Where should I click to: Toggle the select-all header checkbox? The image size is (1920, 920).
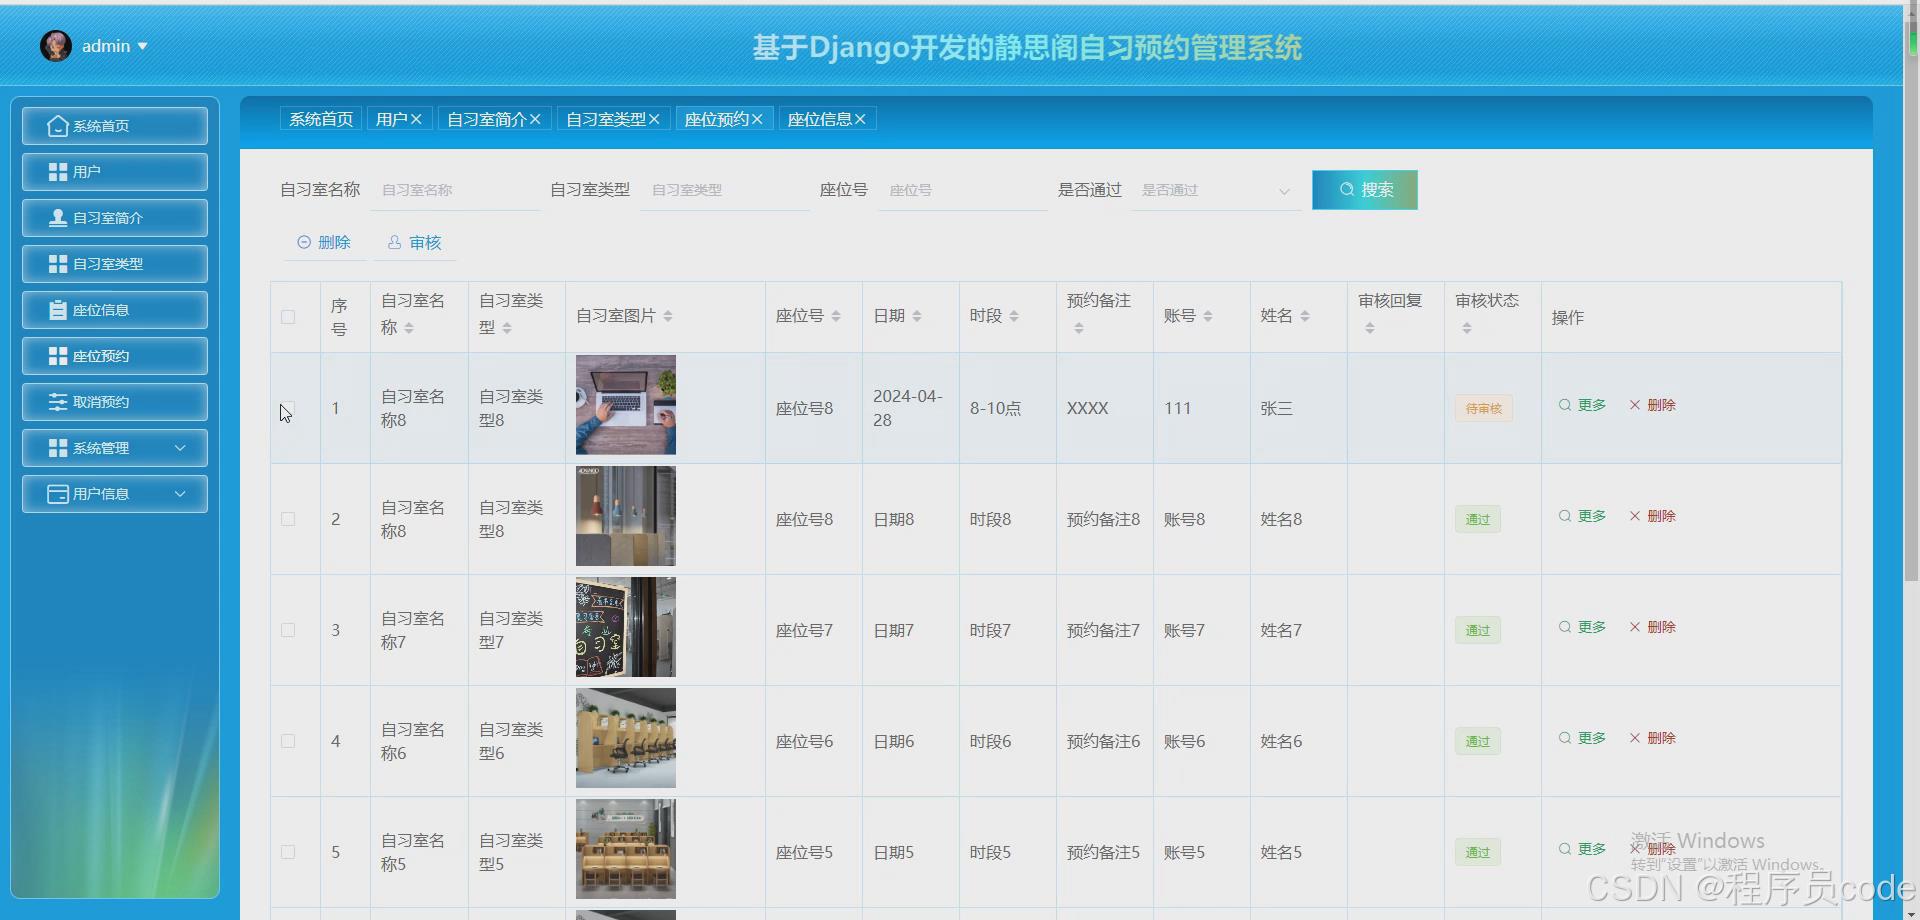[288, 317]
